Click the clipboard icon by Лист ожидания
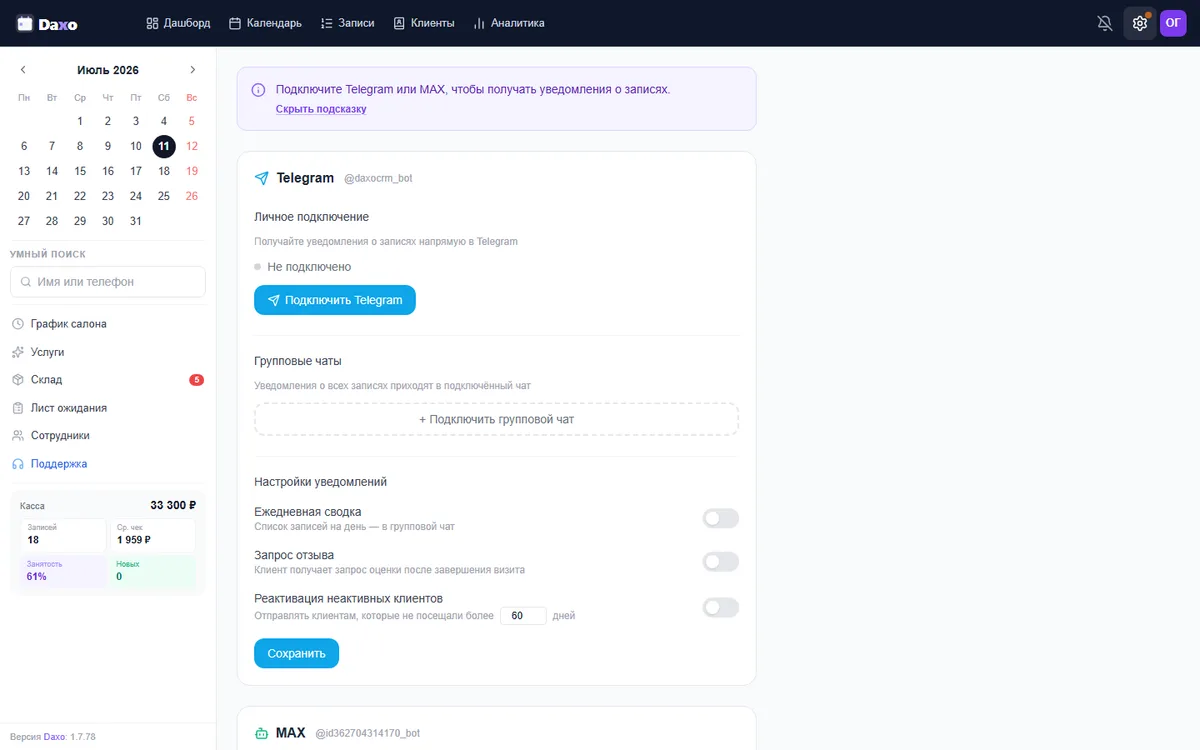The image size is (1200, 750). (18, 408)
